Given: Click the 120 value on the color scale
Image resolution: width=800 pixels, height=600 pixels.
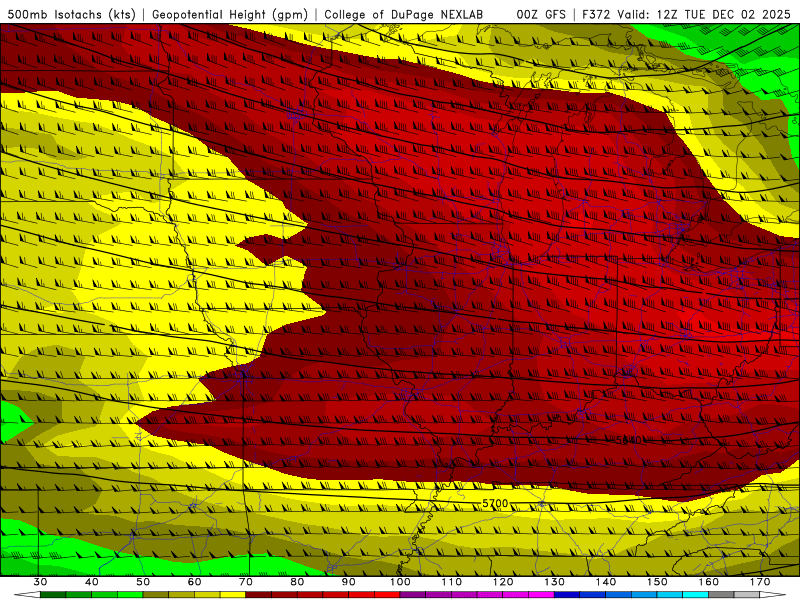Looking at the screenshot, I should 503,582.
